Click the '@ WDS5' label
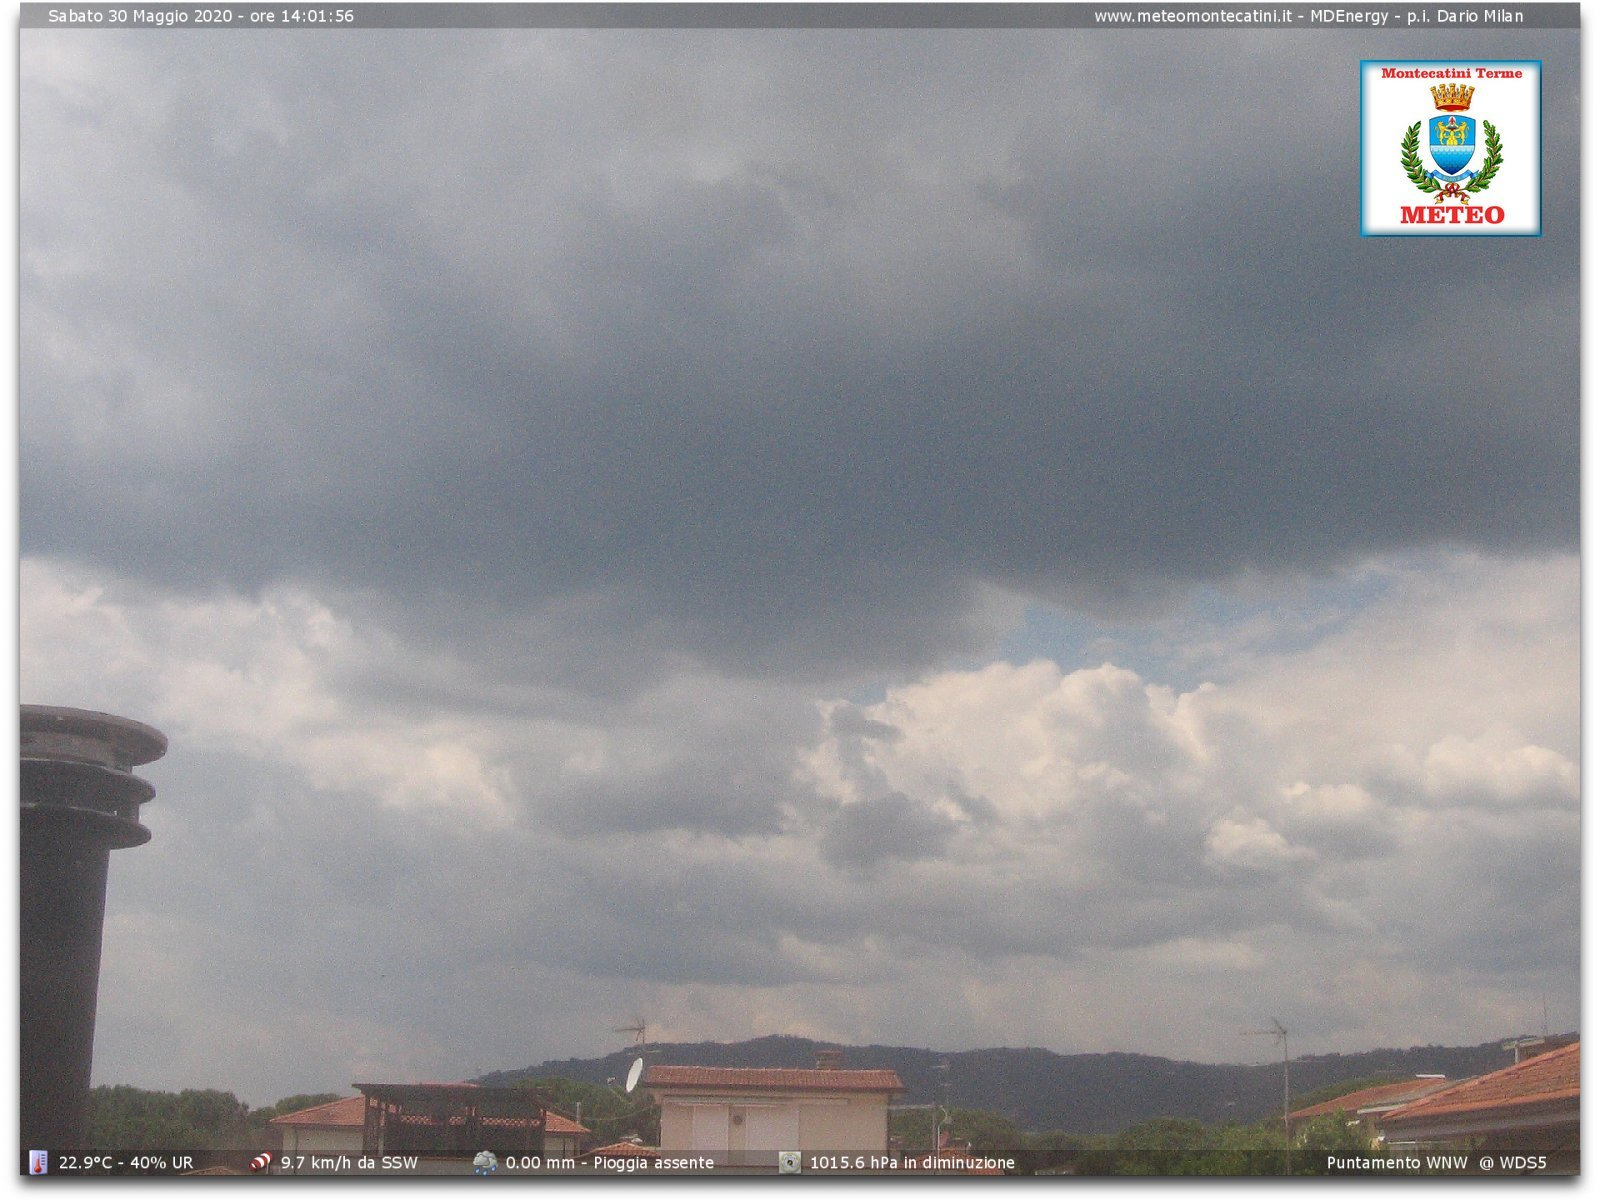1600x1200 pixels. click(1513, 1163)
